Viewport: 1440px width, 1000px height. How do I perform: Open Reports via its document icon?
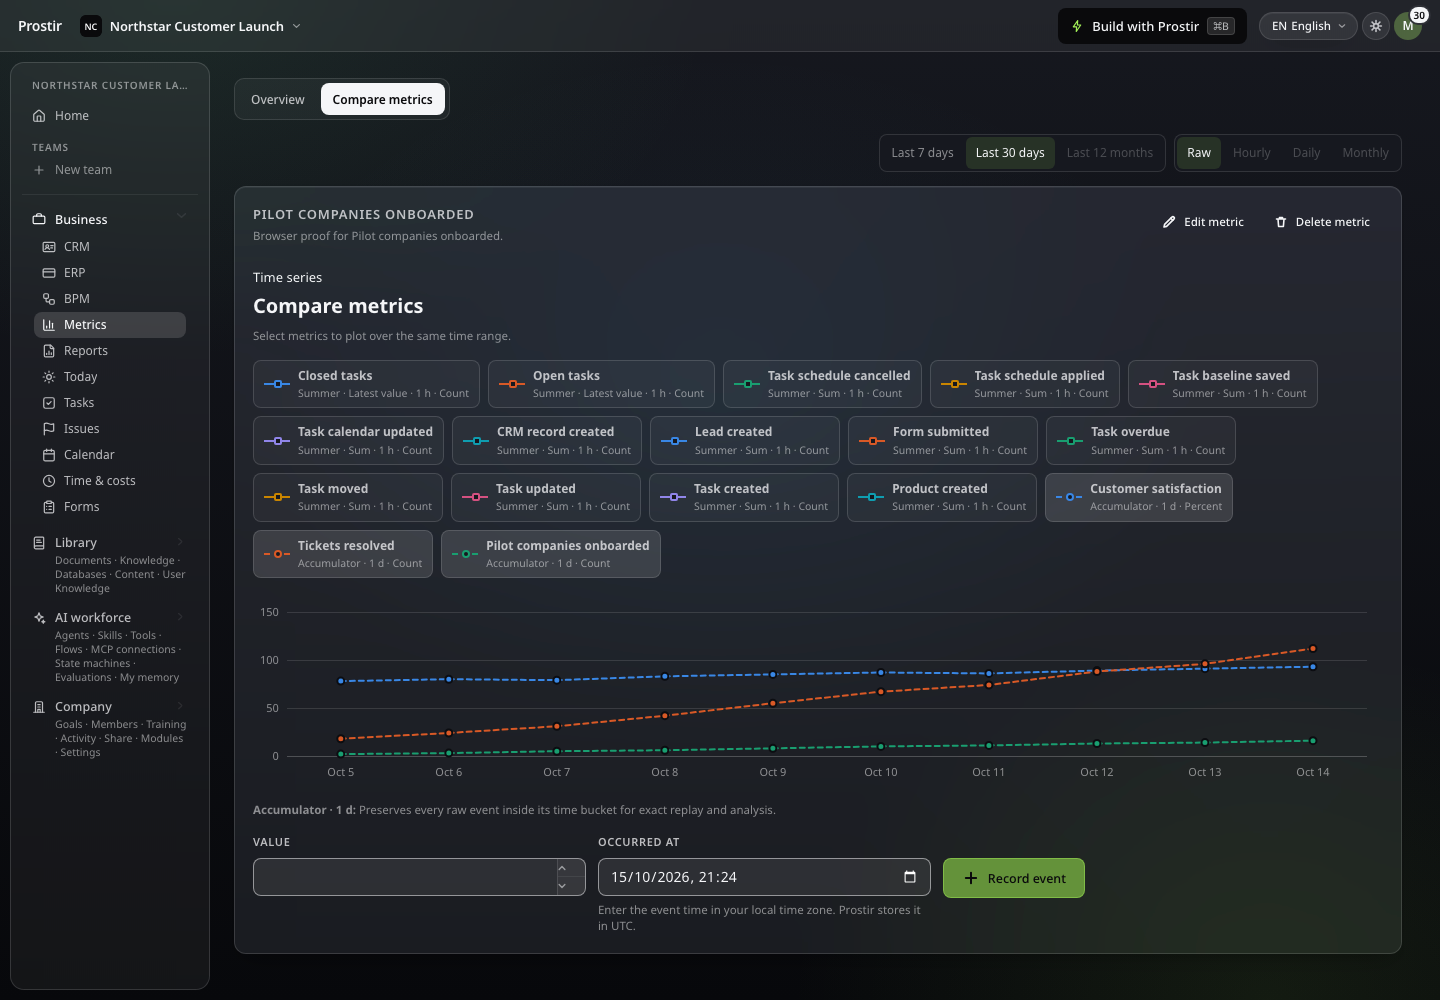click(x=49, y=351)
